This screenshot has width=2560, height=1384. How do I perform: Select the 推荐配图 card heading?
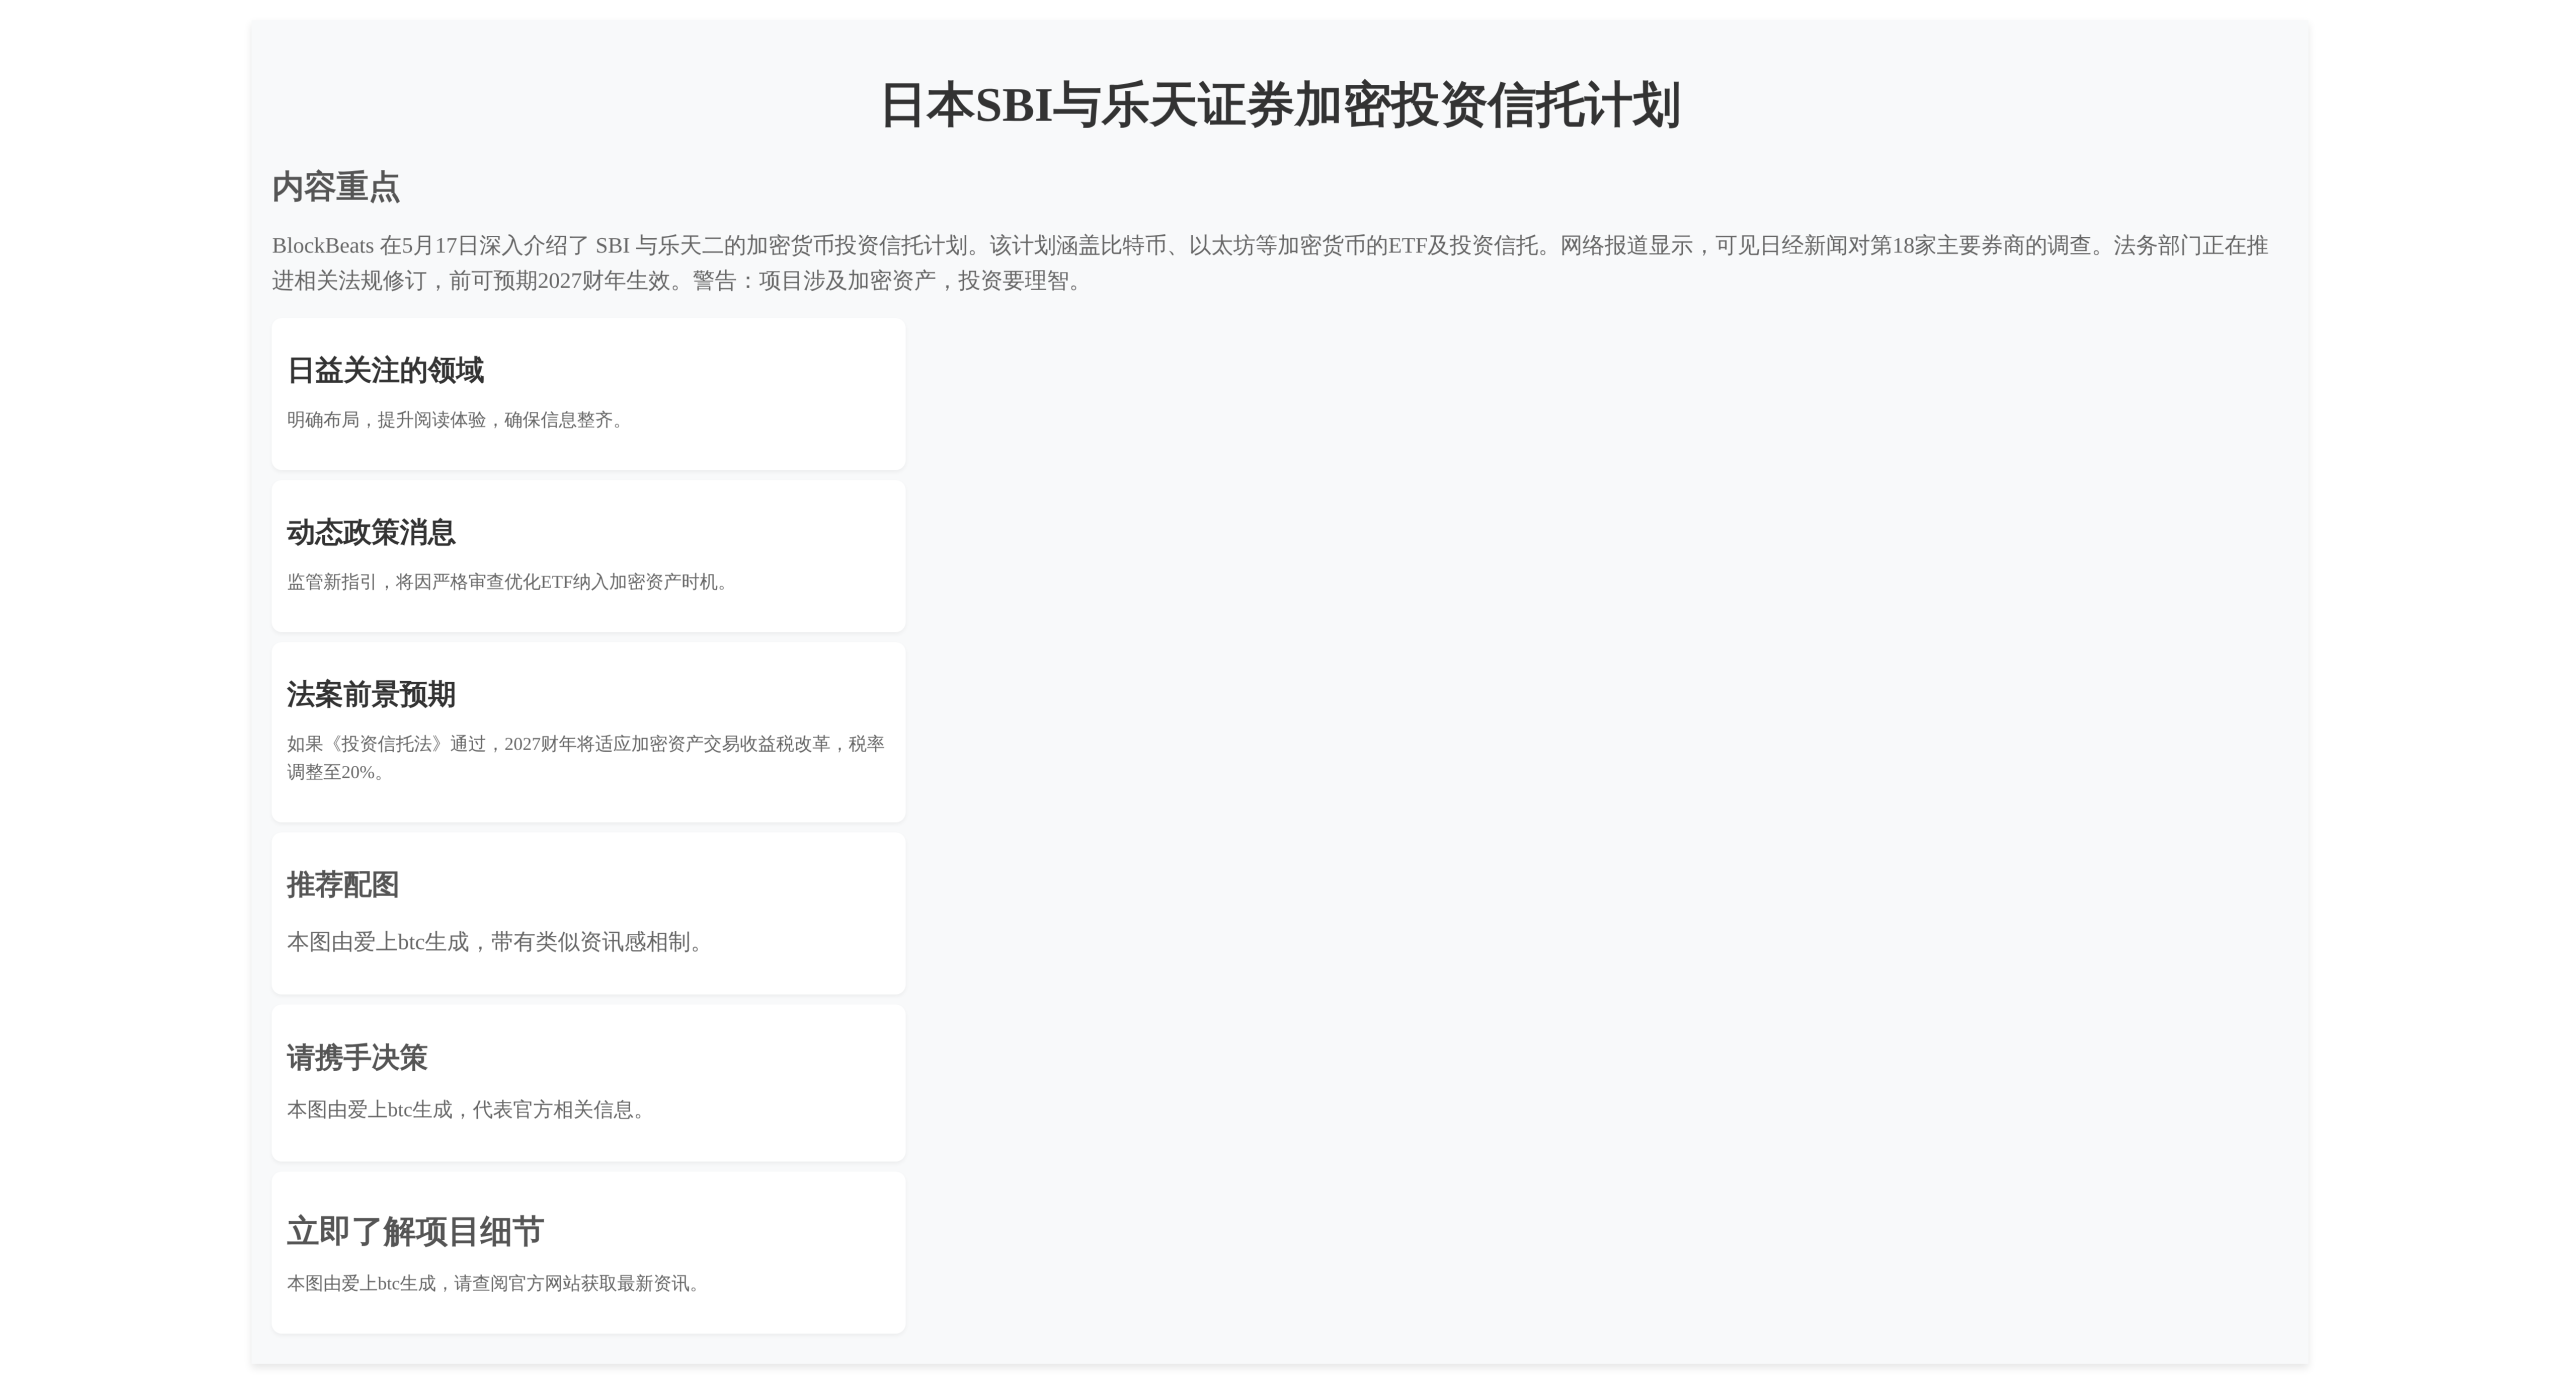coord(343,885)
